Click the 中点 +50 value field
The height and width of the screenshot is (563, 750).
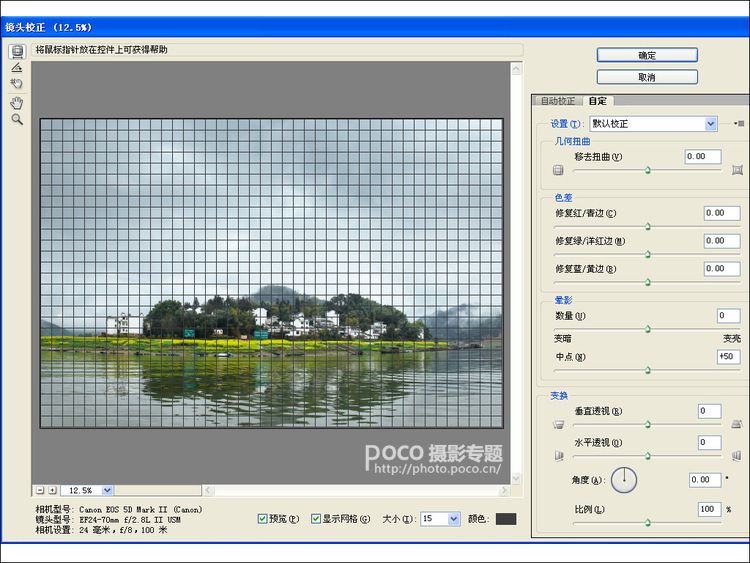click(x=729, y=356)
